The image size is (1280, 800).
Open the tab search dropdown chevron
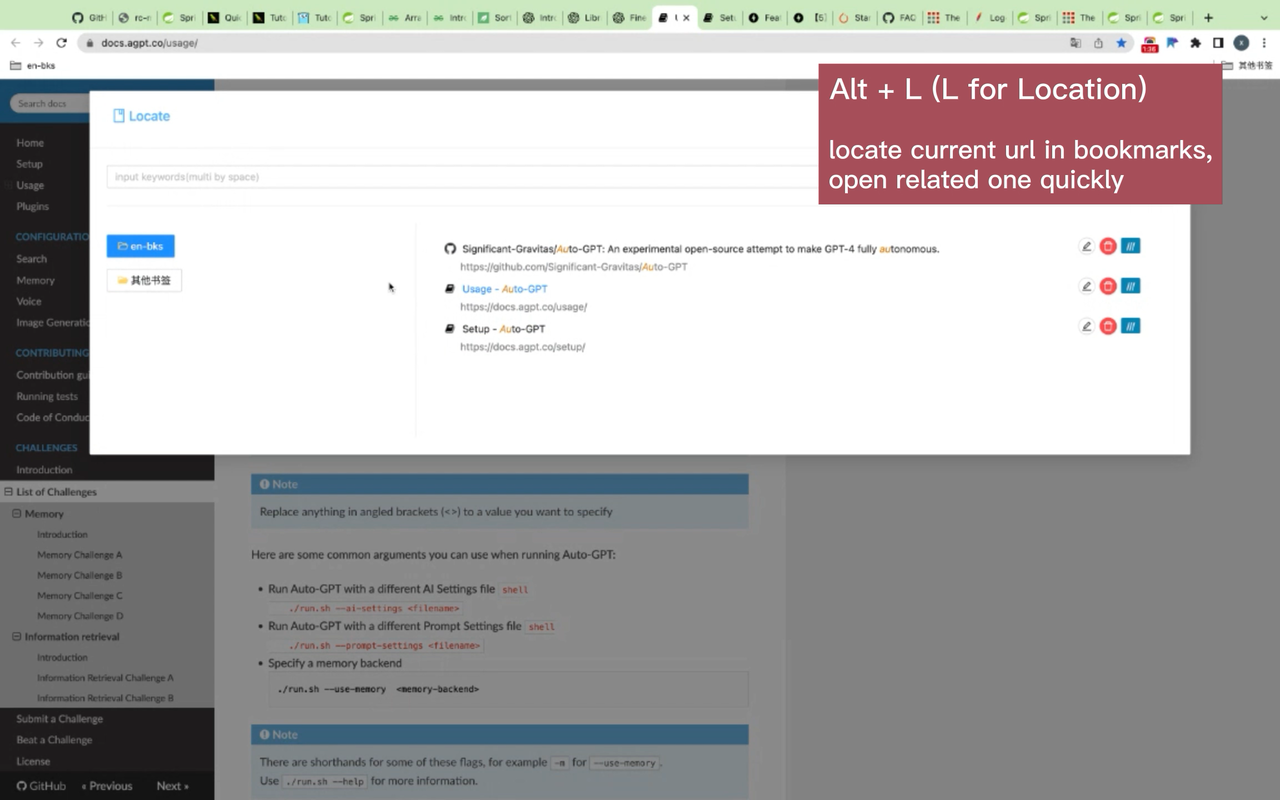pyautogui.click(x=1265, y=17)
